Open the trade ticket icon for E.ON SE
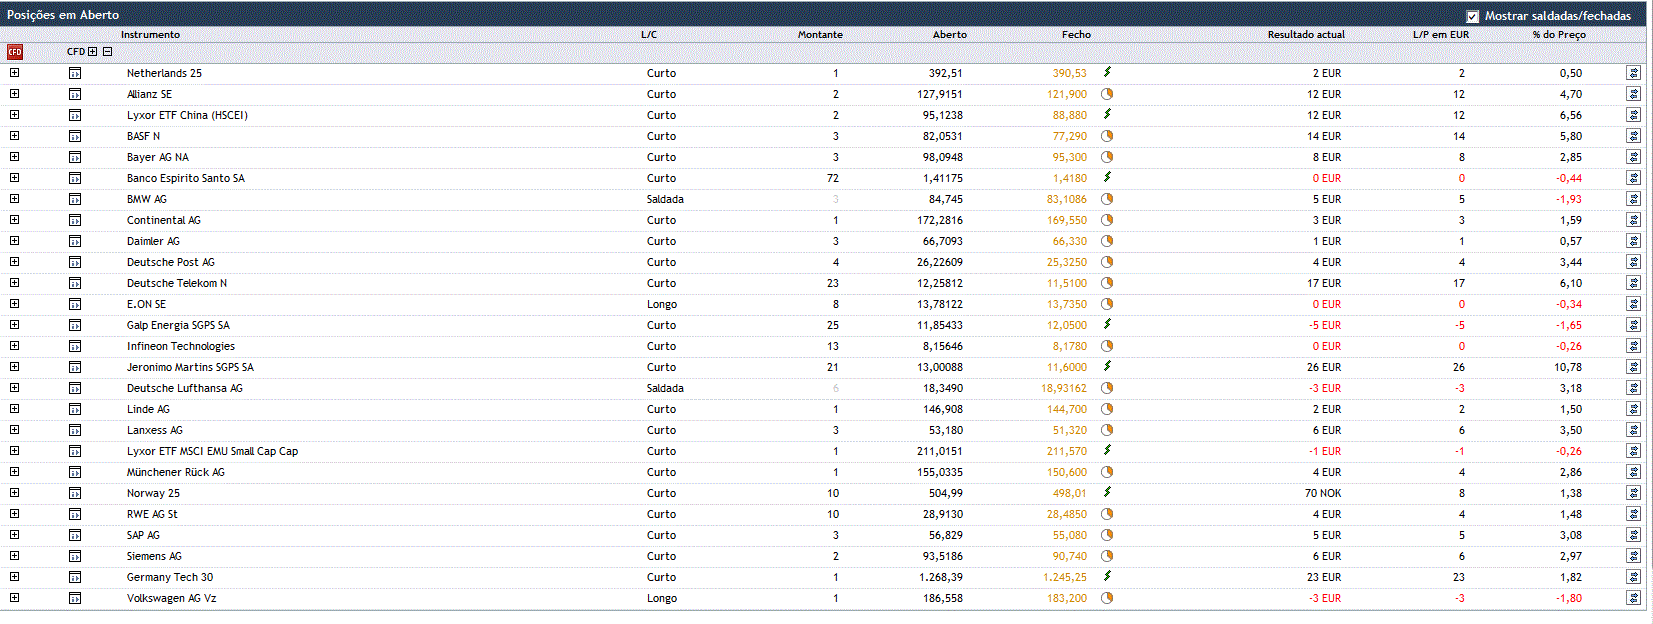This screenshot has height=624, width=1653. click(75, 304)
